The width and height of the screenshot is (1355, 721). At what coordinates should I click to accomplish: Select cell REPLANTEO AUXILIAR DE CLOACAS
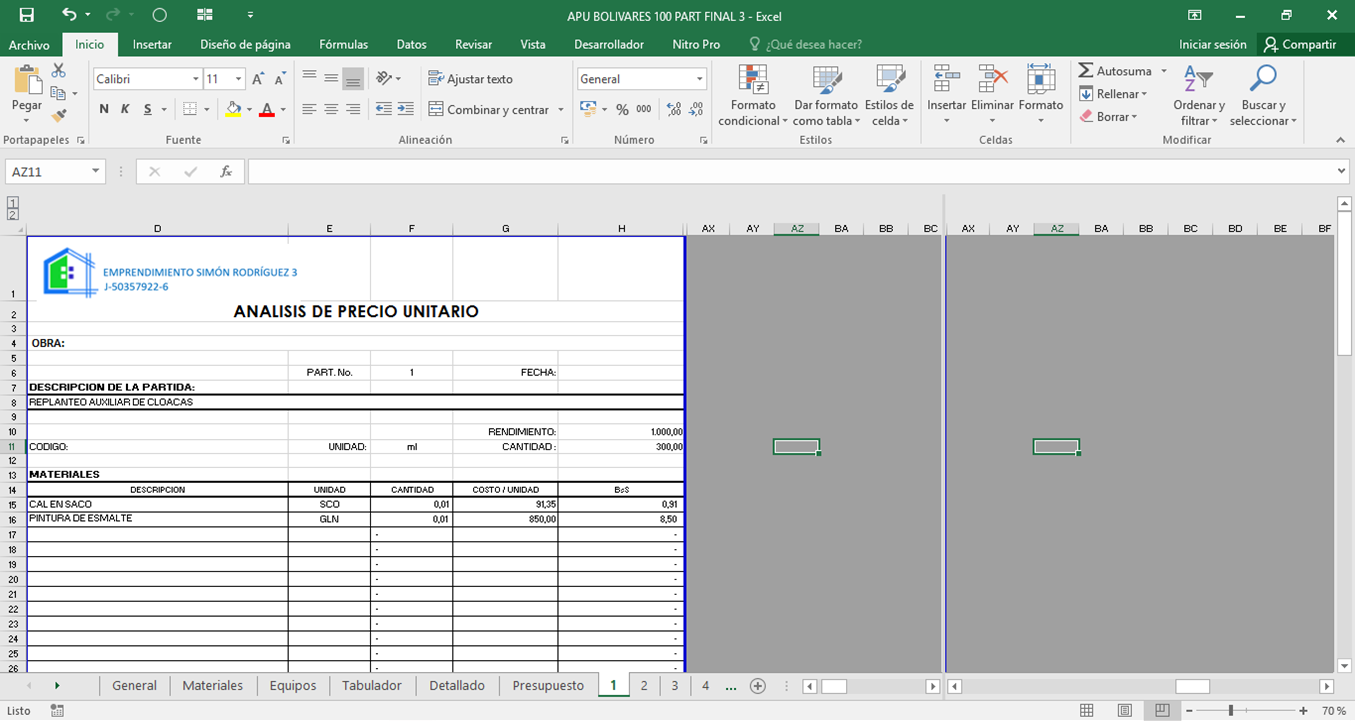point(355,402)
